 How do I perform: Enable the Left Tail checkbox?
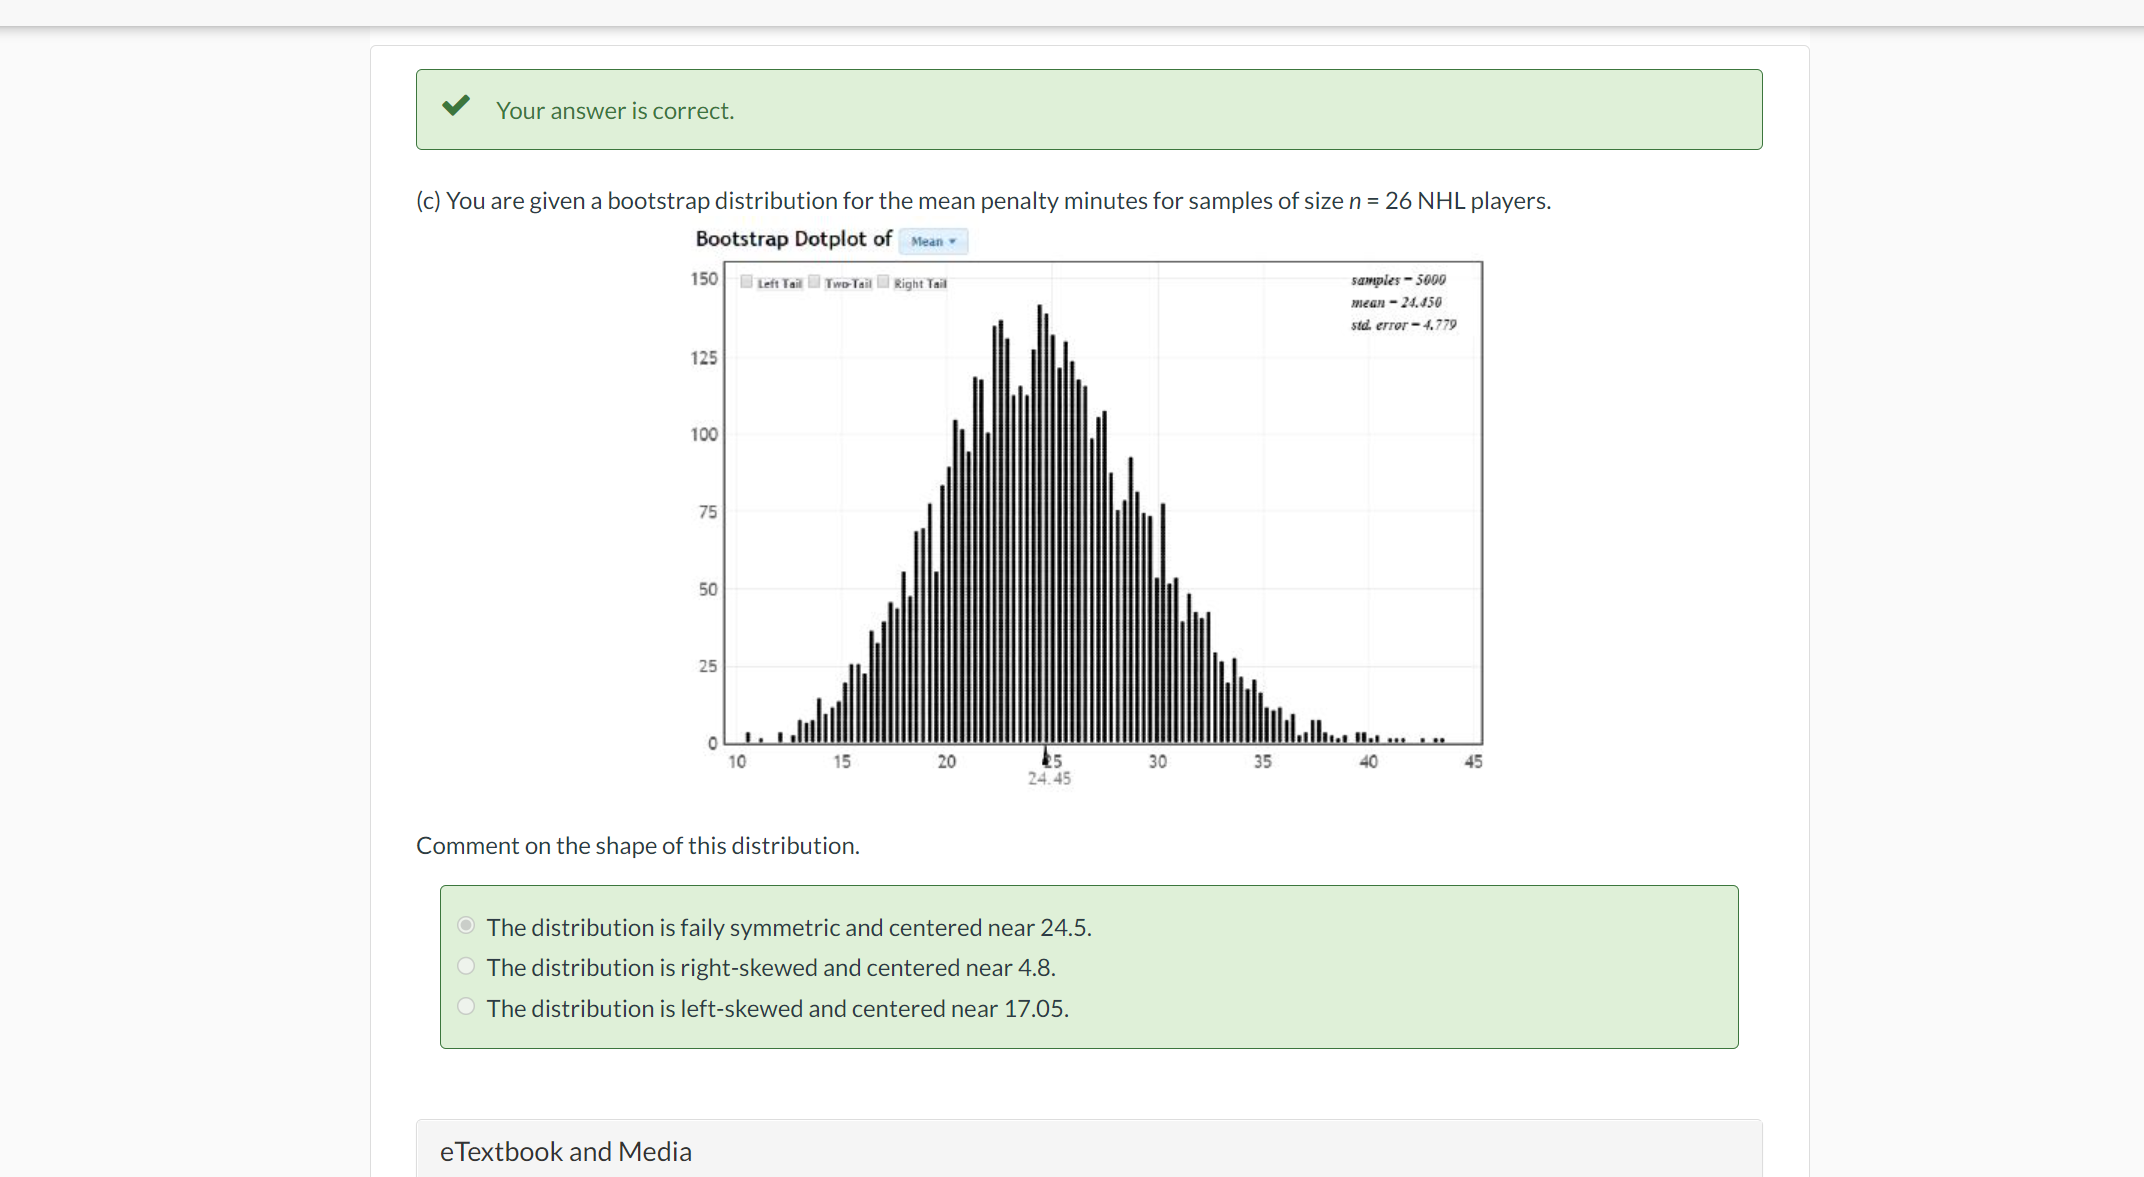point(747,282)
